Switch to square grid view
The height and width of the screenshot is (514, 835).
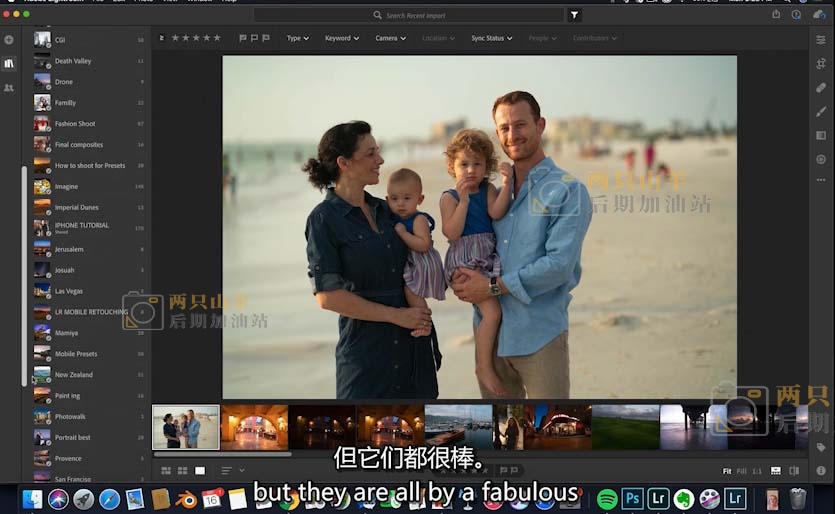tap(183, 470)
